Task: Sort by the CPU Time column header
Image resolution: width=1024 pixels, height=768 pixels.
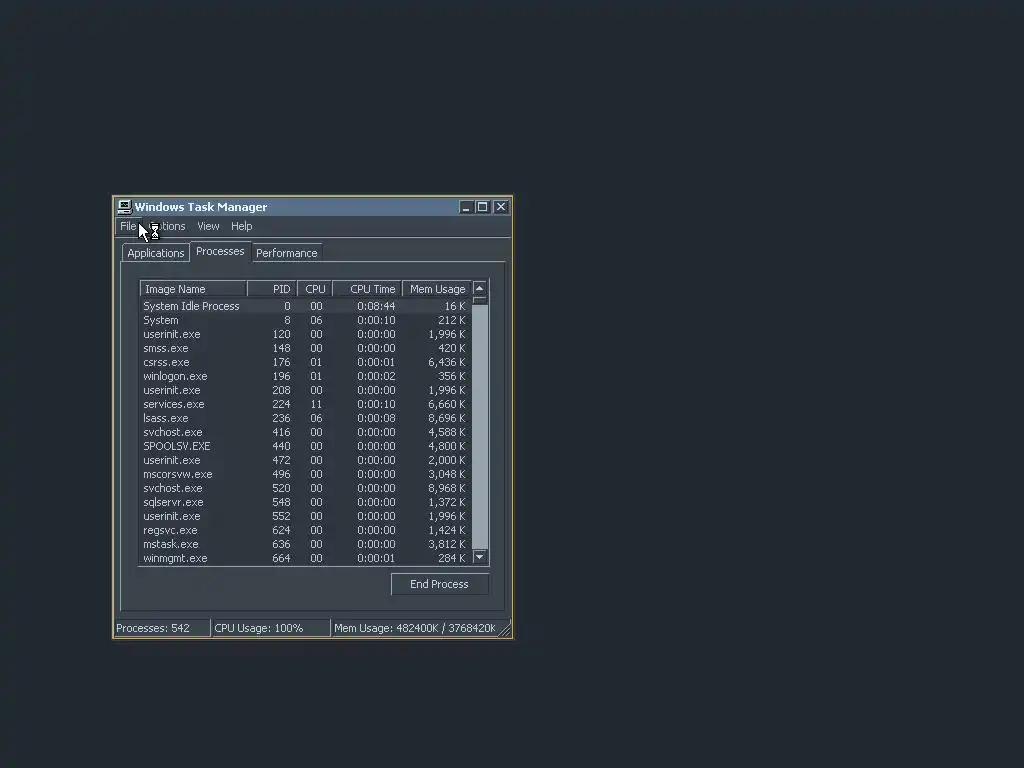Action: tap(367, 289)
